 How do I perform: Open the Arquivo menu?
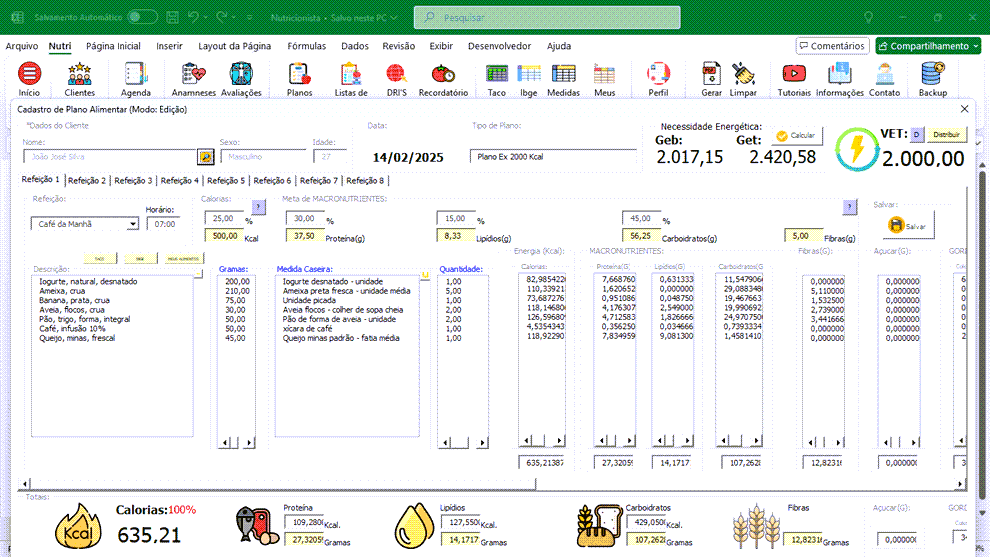point(21,46)
